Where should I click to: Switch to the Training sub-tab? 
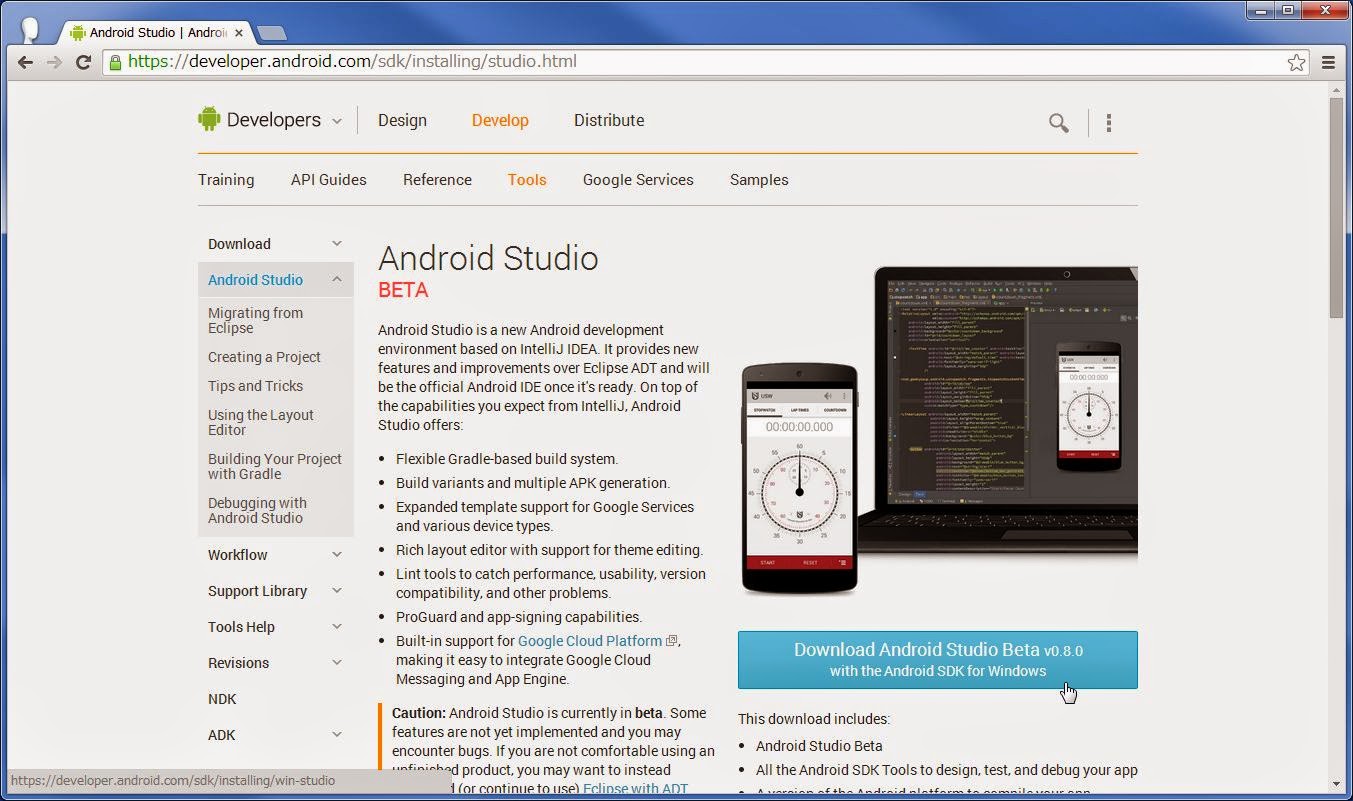click(x=226, y=180)
